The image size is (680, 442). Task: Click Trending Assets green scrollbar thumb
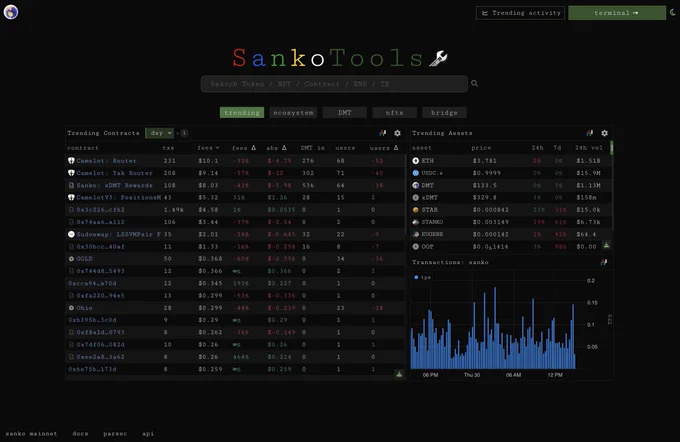[611, 147]
